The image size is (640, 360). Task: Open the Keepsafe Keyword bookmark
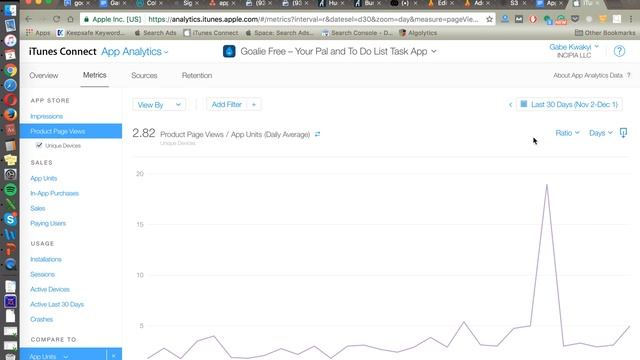tap(91, 33)
